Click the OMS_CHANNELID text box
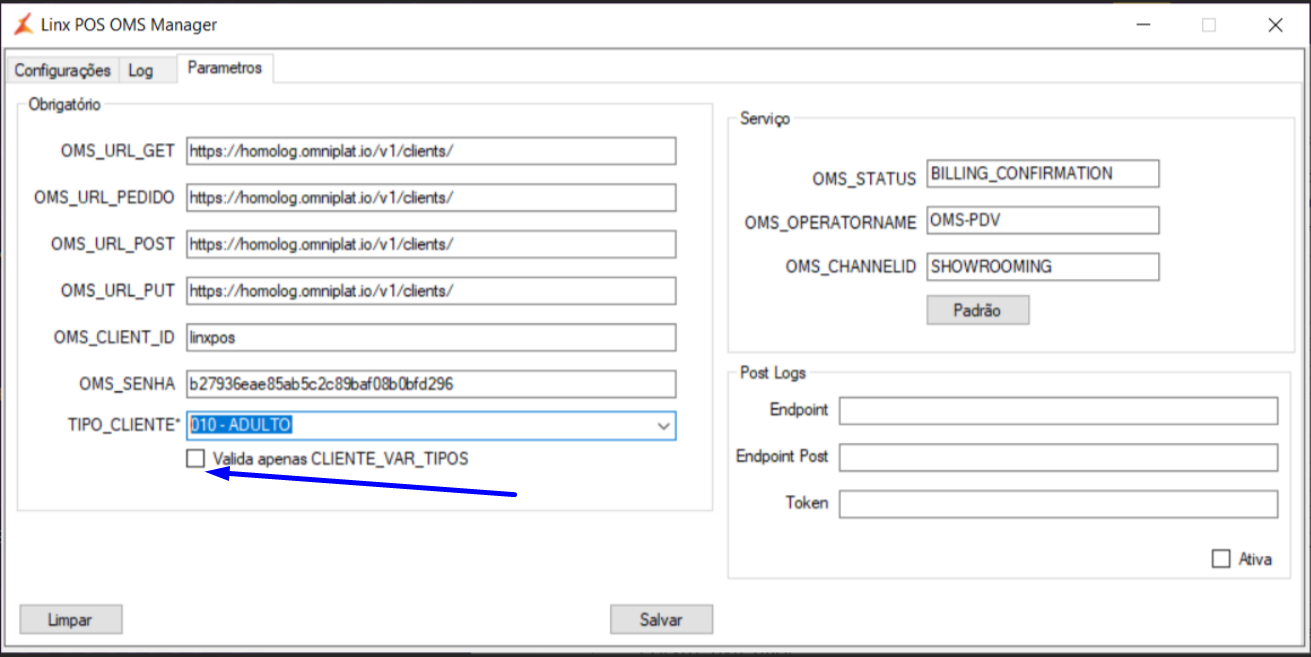 click(1042, 267)
